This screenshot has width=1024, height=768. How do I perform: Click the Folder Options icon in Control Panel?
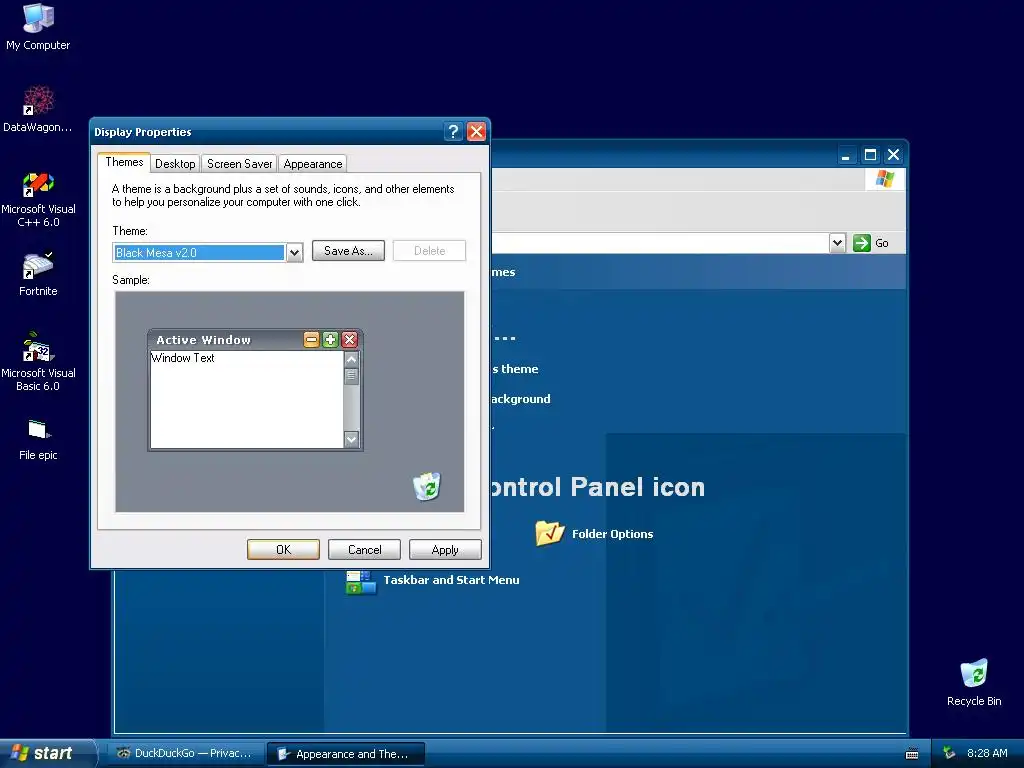coord(549,533)
